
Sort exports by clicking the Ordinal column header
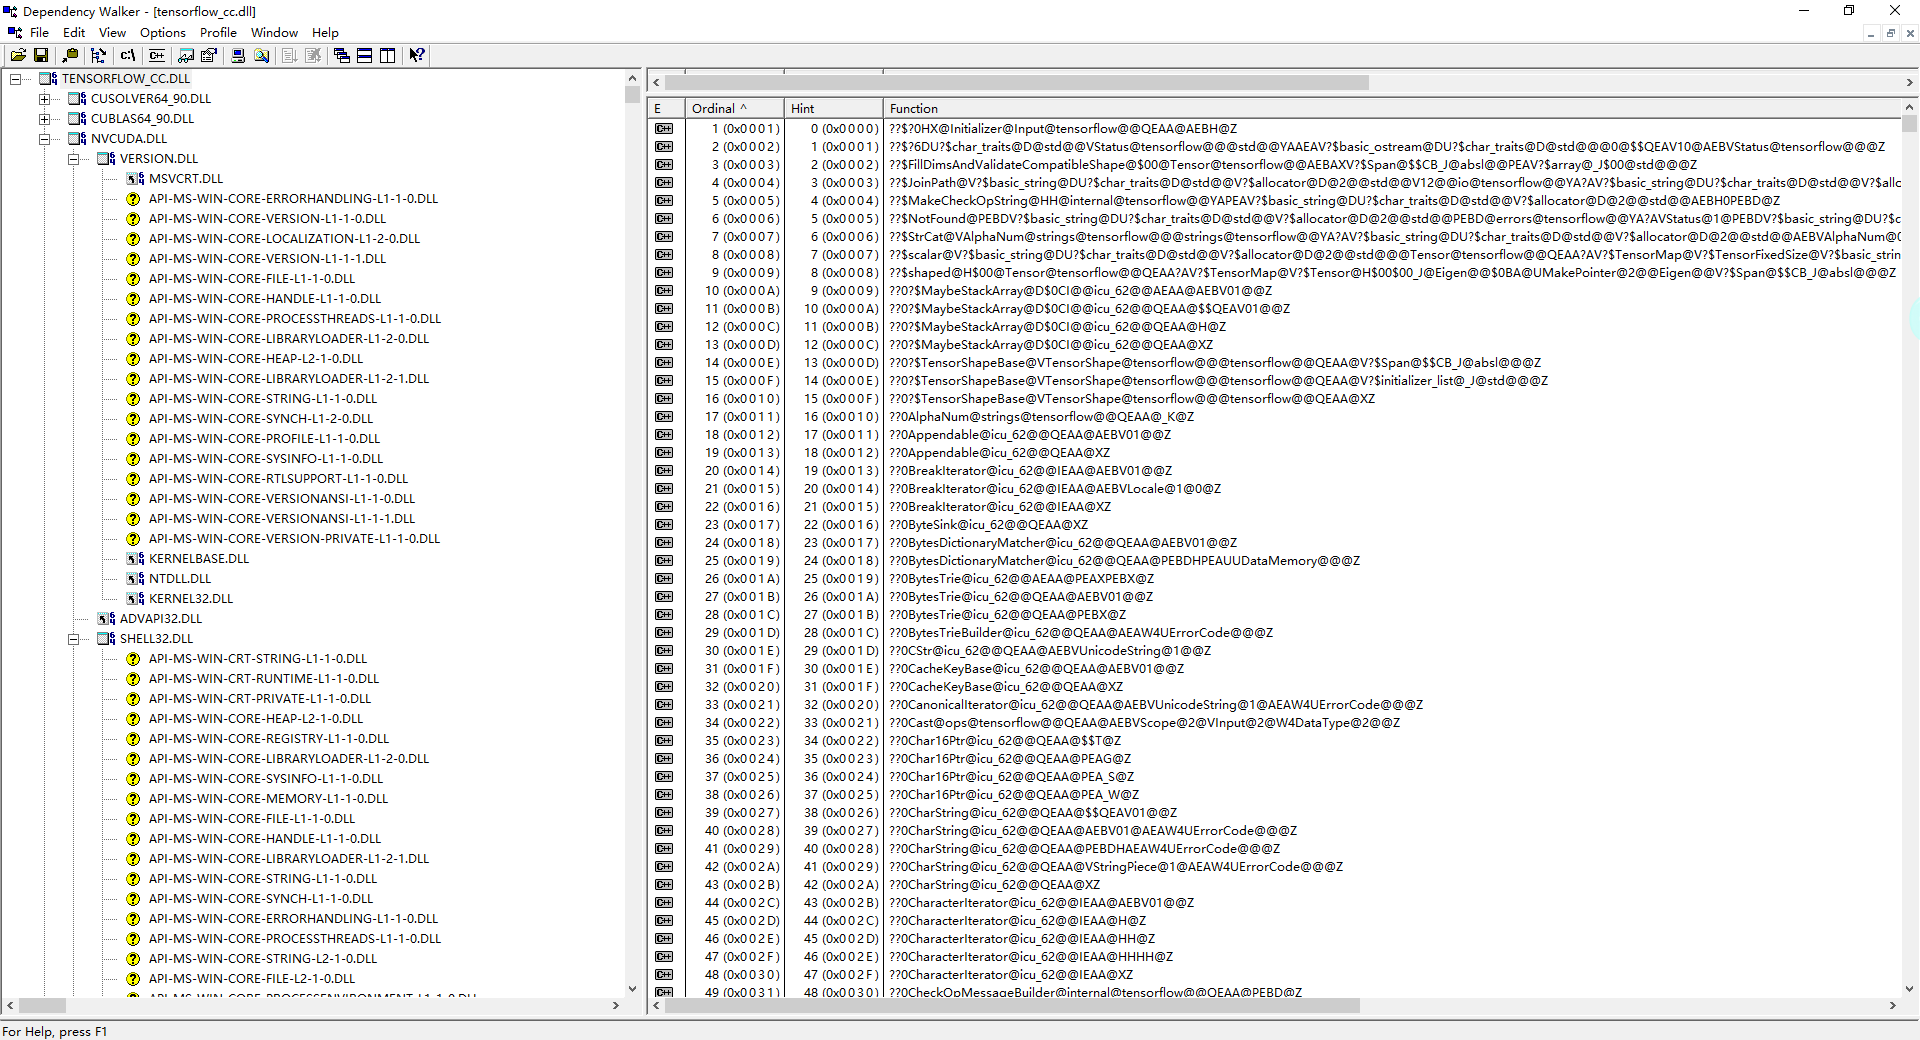point(716,108)
